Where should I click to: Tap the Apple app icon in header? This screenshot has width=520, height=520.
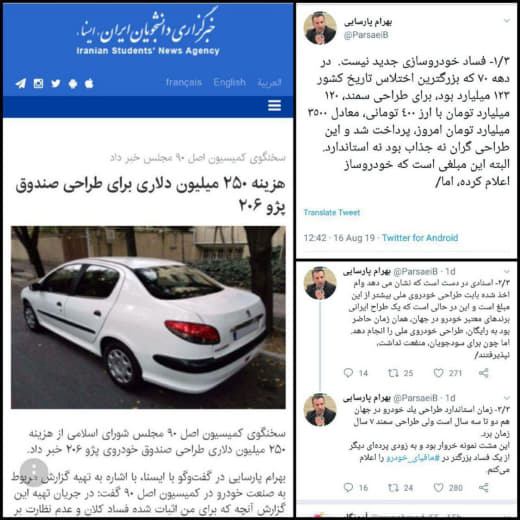click(x=89, y=83)
